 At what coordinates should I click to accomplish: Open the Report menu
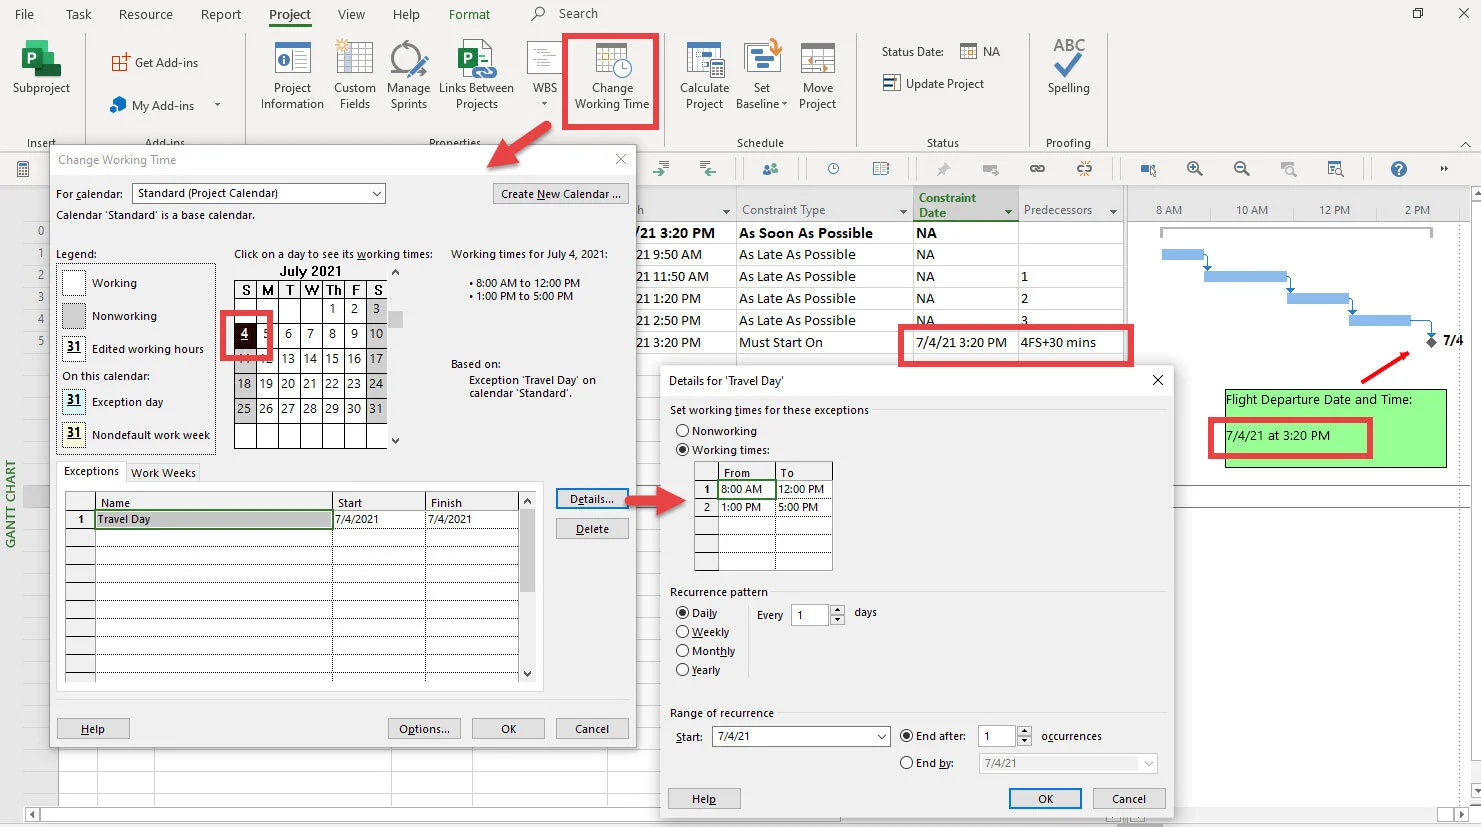[x=220, y=14]
